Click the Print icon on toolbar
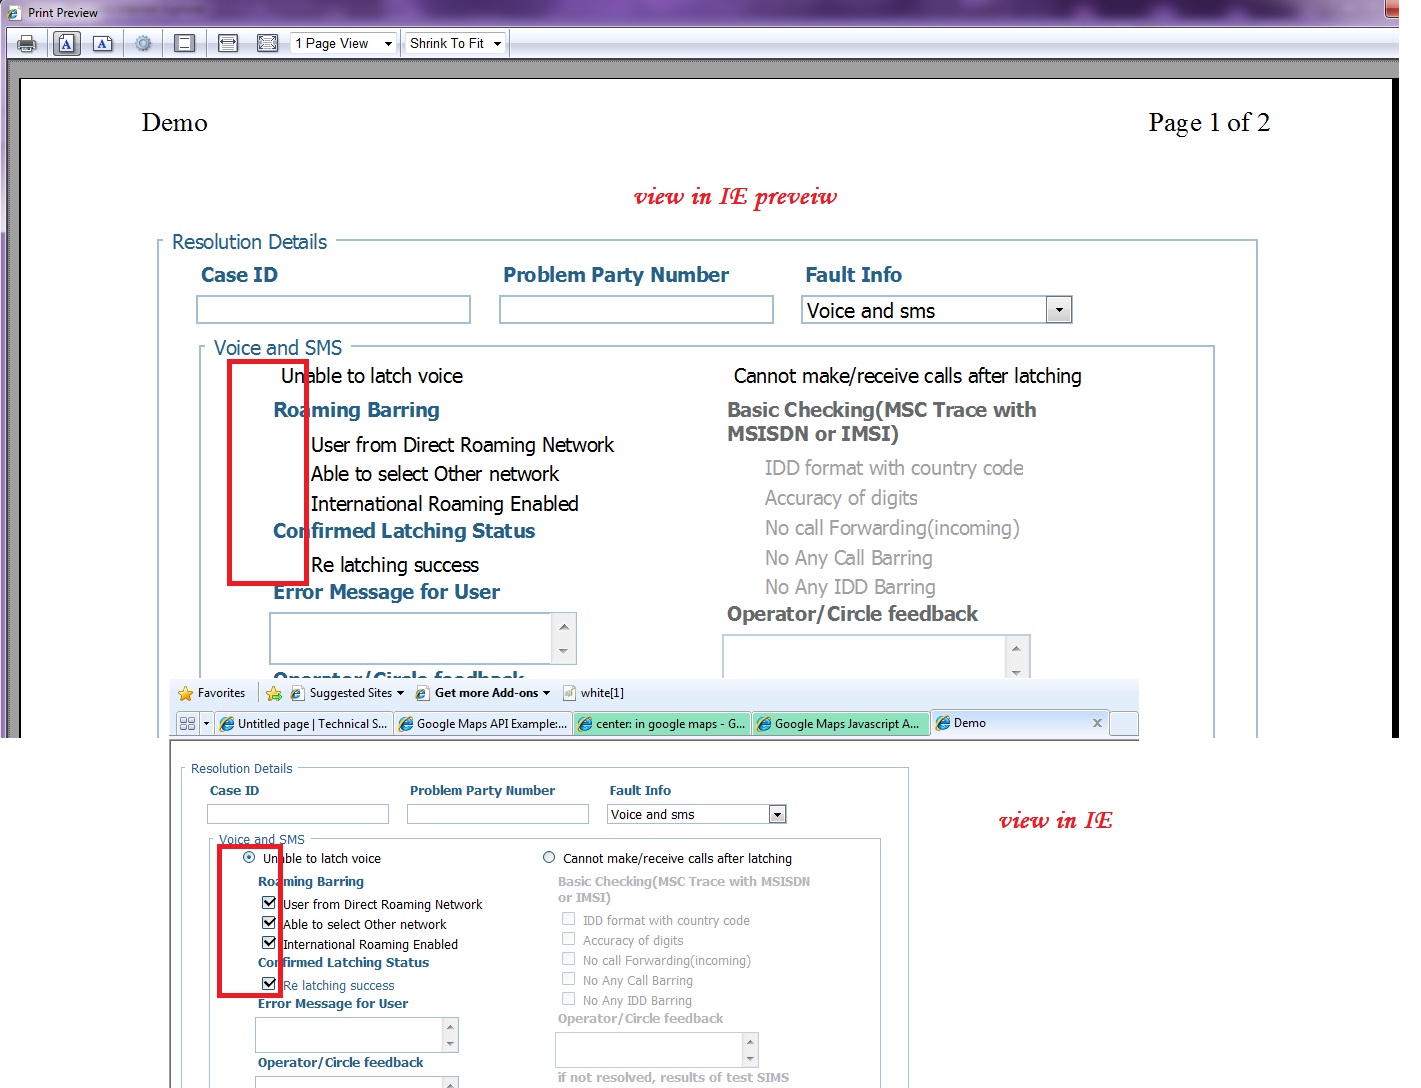The height and width of the screenshot is (1088, 1421). click(25, 43)
